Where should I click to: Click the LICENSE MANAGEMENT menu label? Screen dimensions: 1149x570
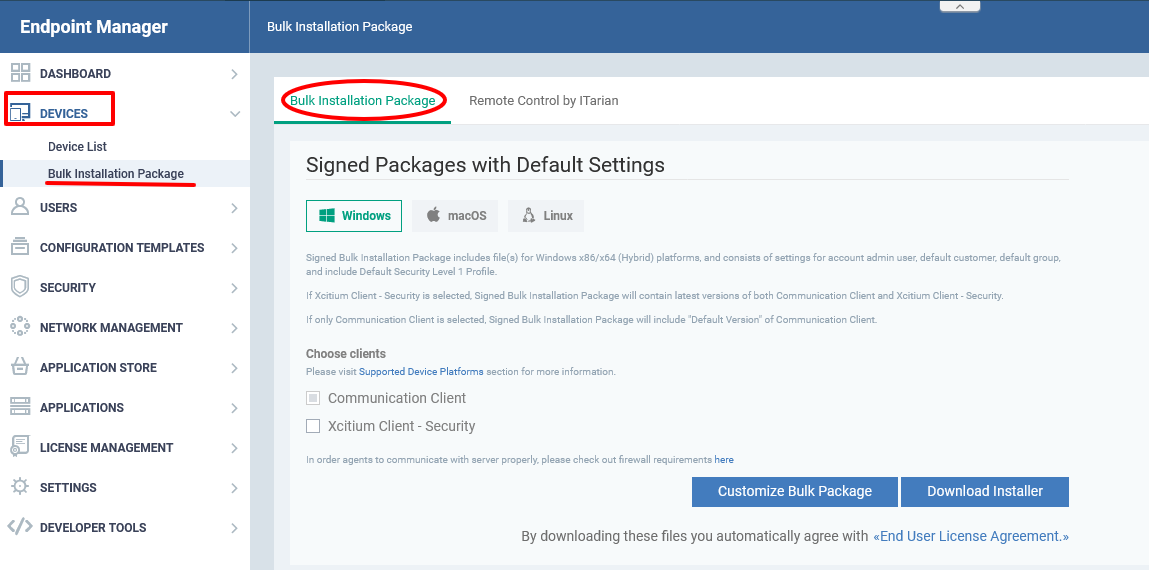[x=106, y=448]
